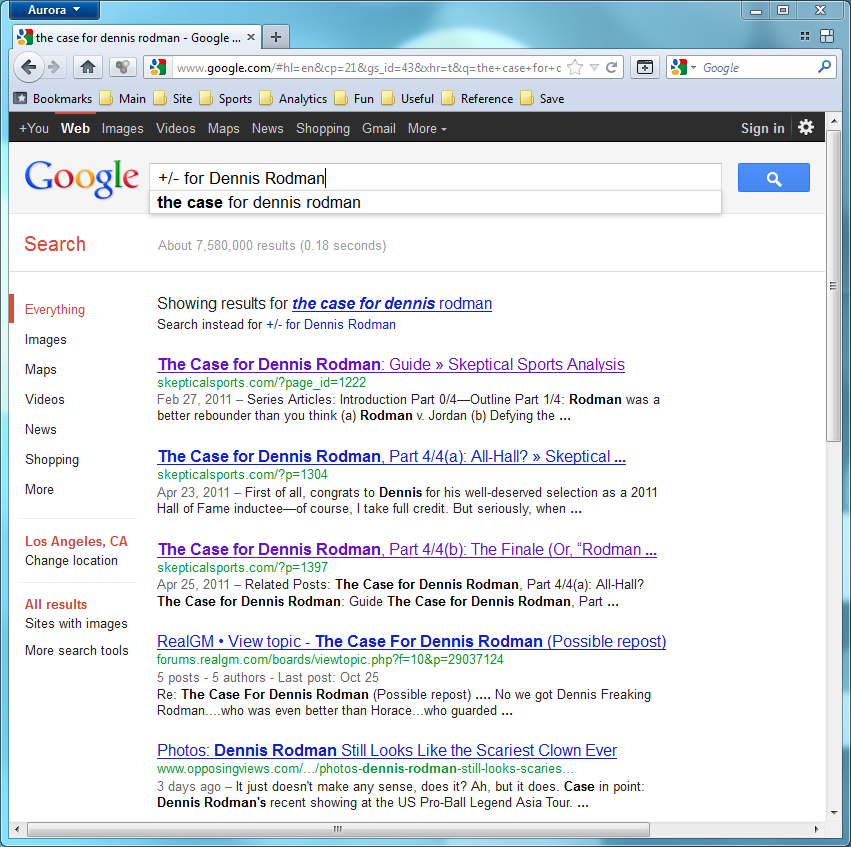Bookmark this page with the star icon
This screenshot has height=847, width=851.
pyautogui.click(x=574, y=67)
